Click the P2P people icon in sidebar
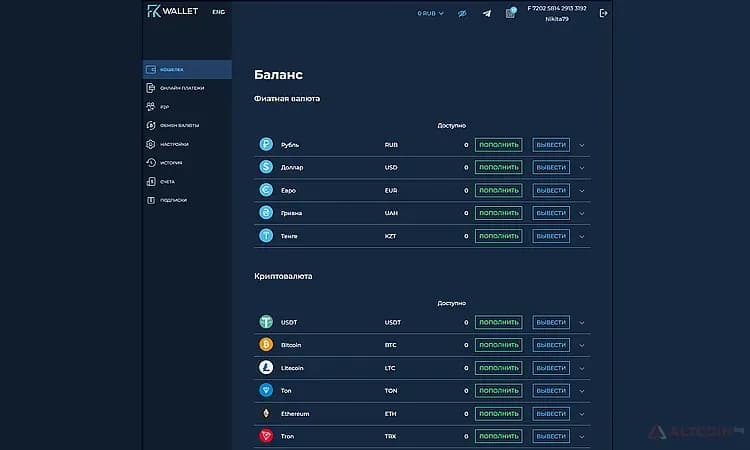750x450 pixels. click(151, 106)
